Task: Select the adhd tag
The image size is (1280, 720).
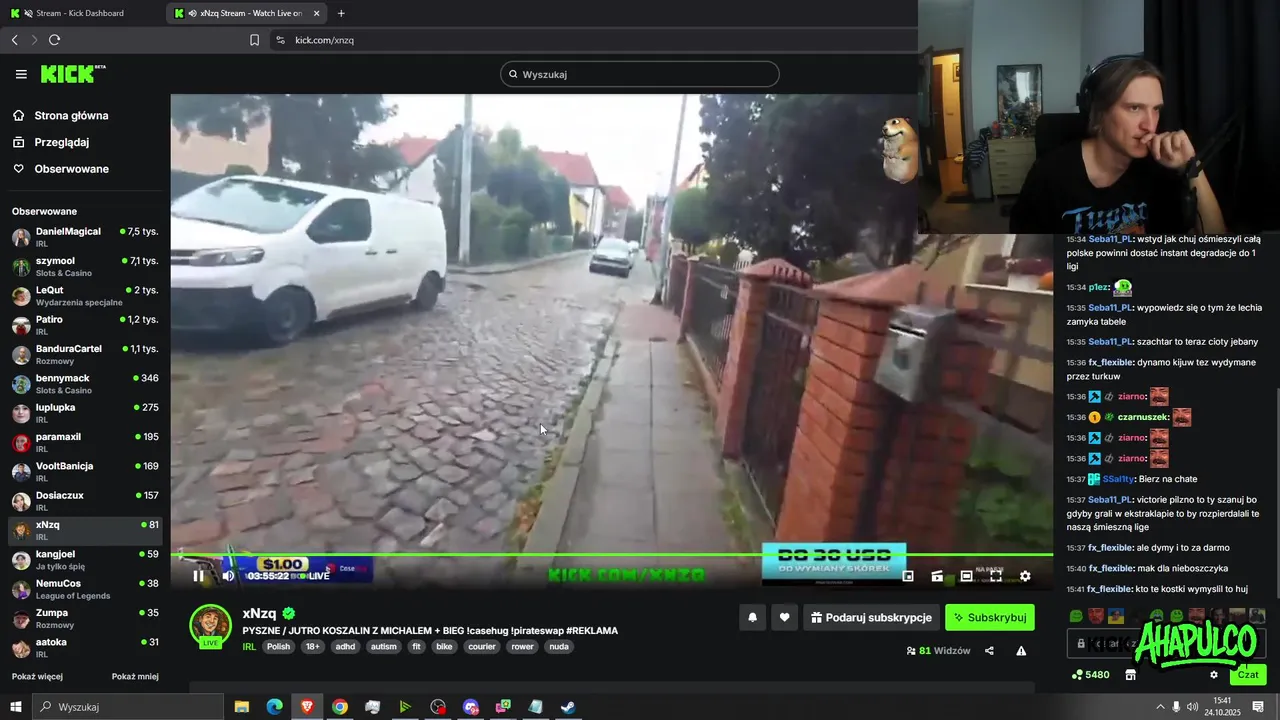Action: (x=345, y=647)
